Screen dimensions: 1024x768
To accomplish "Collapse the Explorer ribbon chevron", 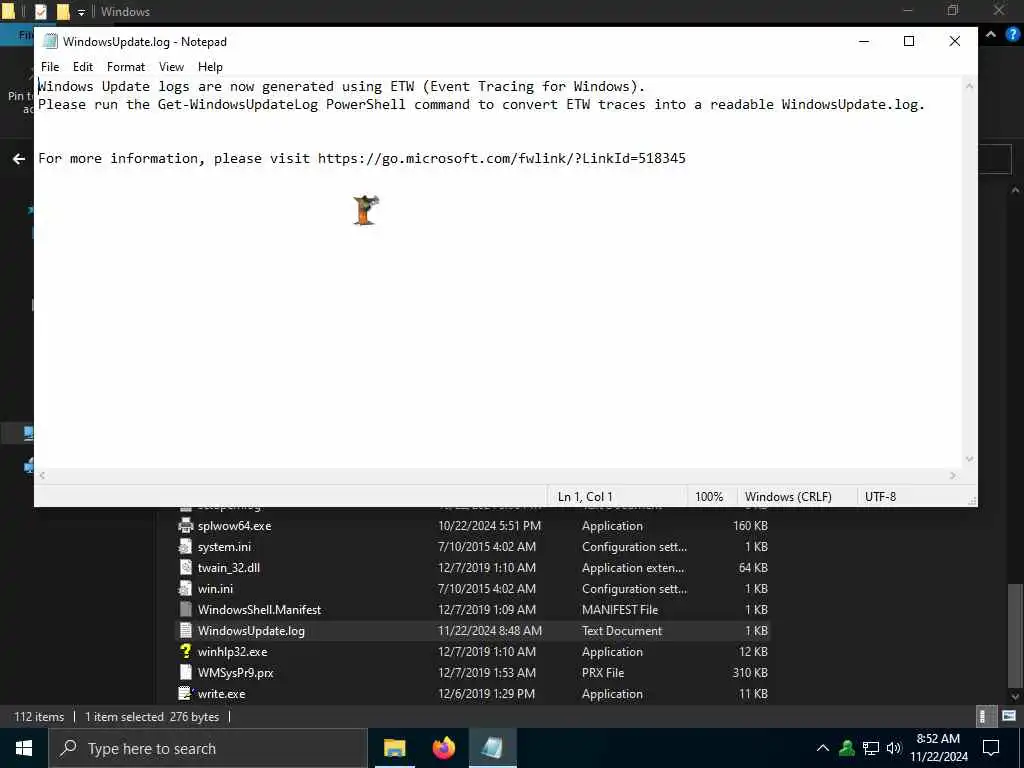I will (991, 35).
